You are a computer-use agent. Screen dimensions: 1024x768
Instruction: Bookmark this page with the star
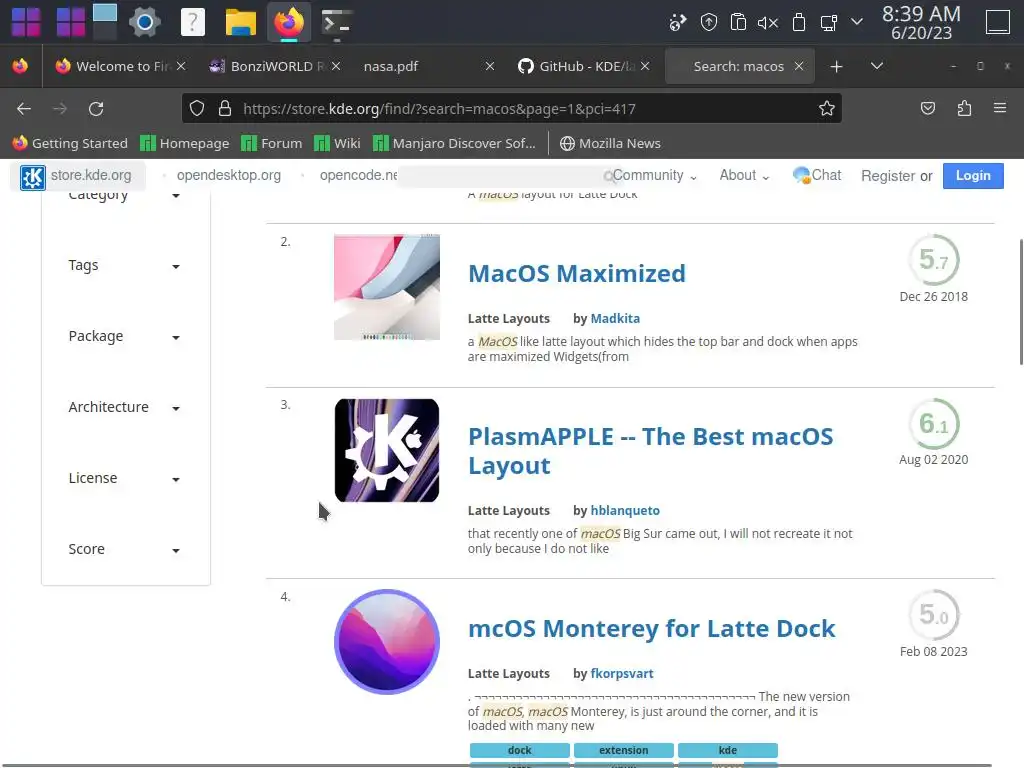click(x=826, y=108)
